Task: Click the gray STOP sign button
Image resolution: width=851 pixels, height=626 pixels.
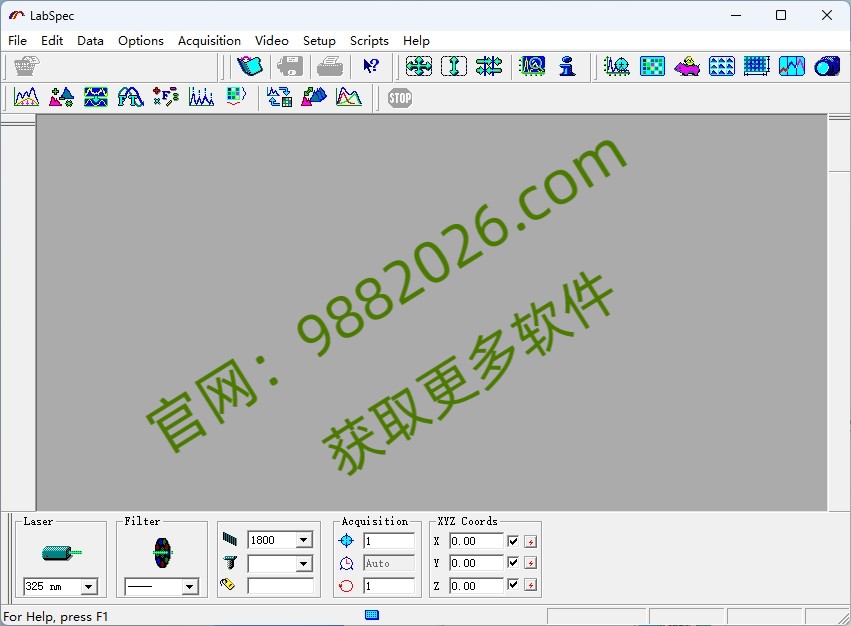Action: 400,98
